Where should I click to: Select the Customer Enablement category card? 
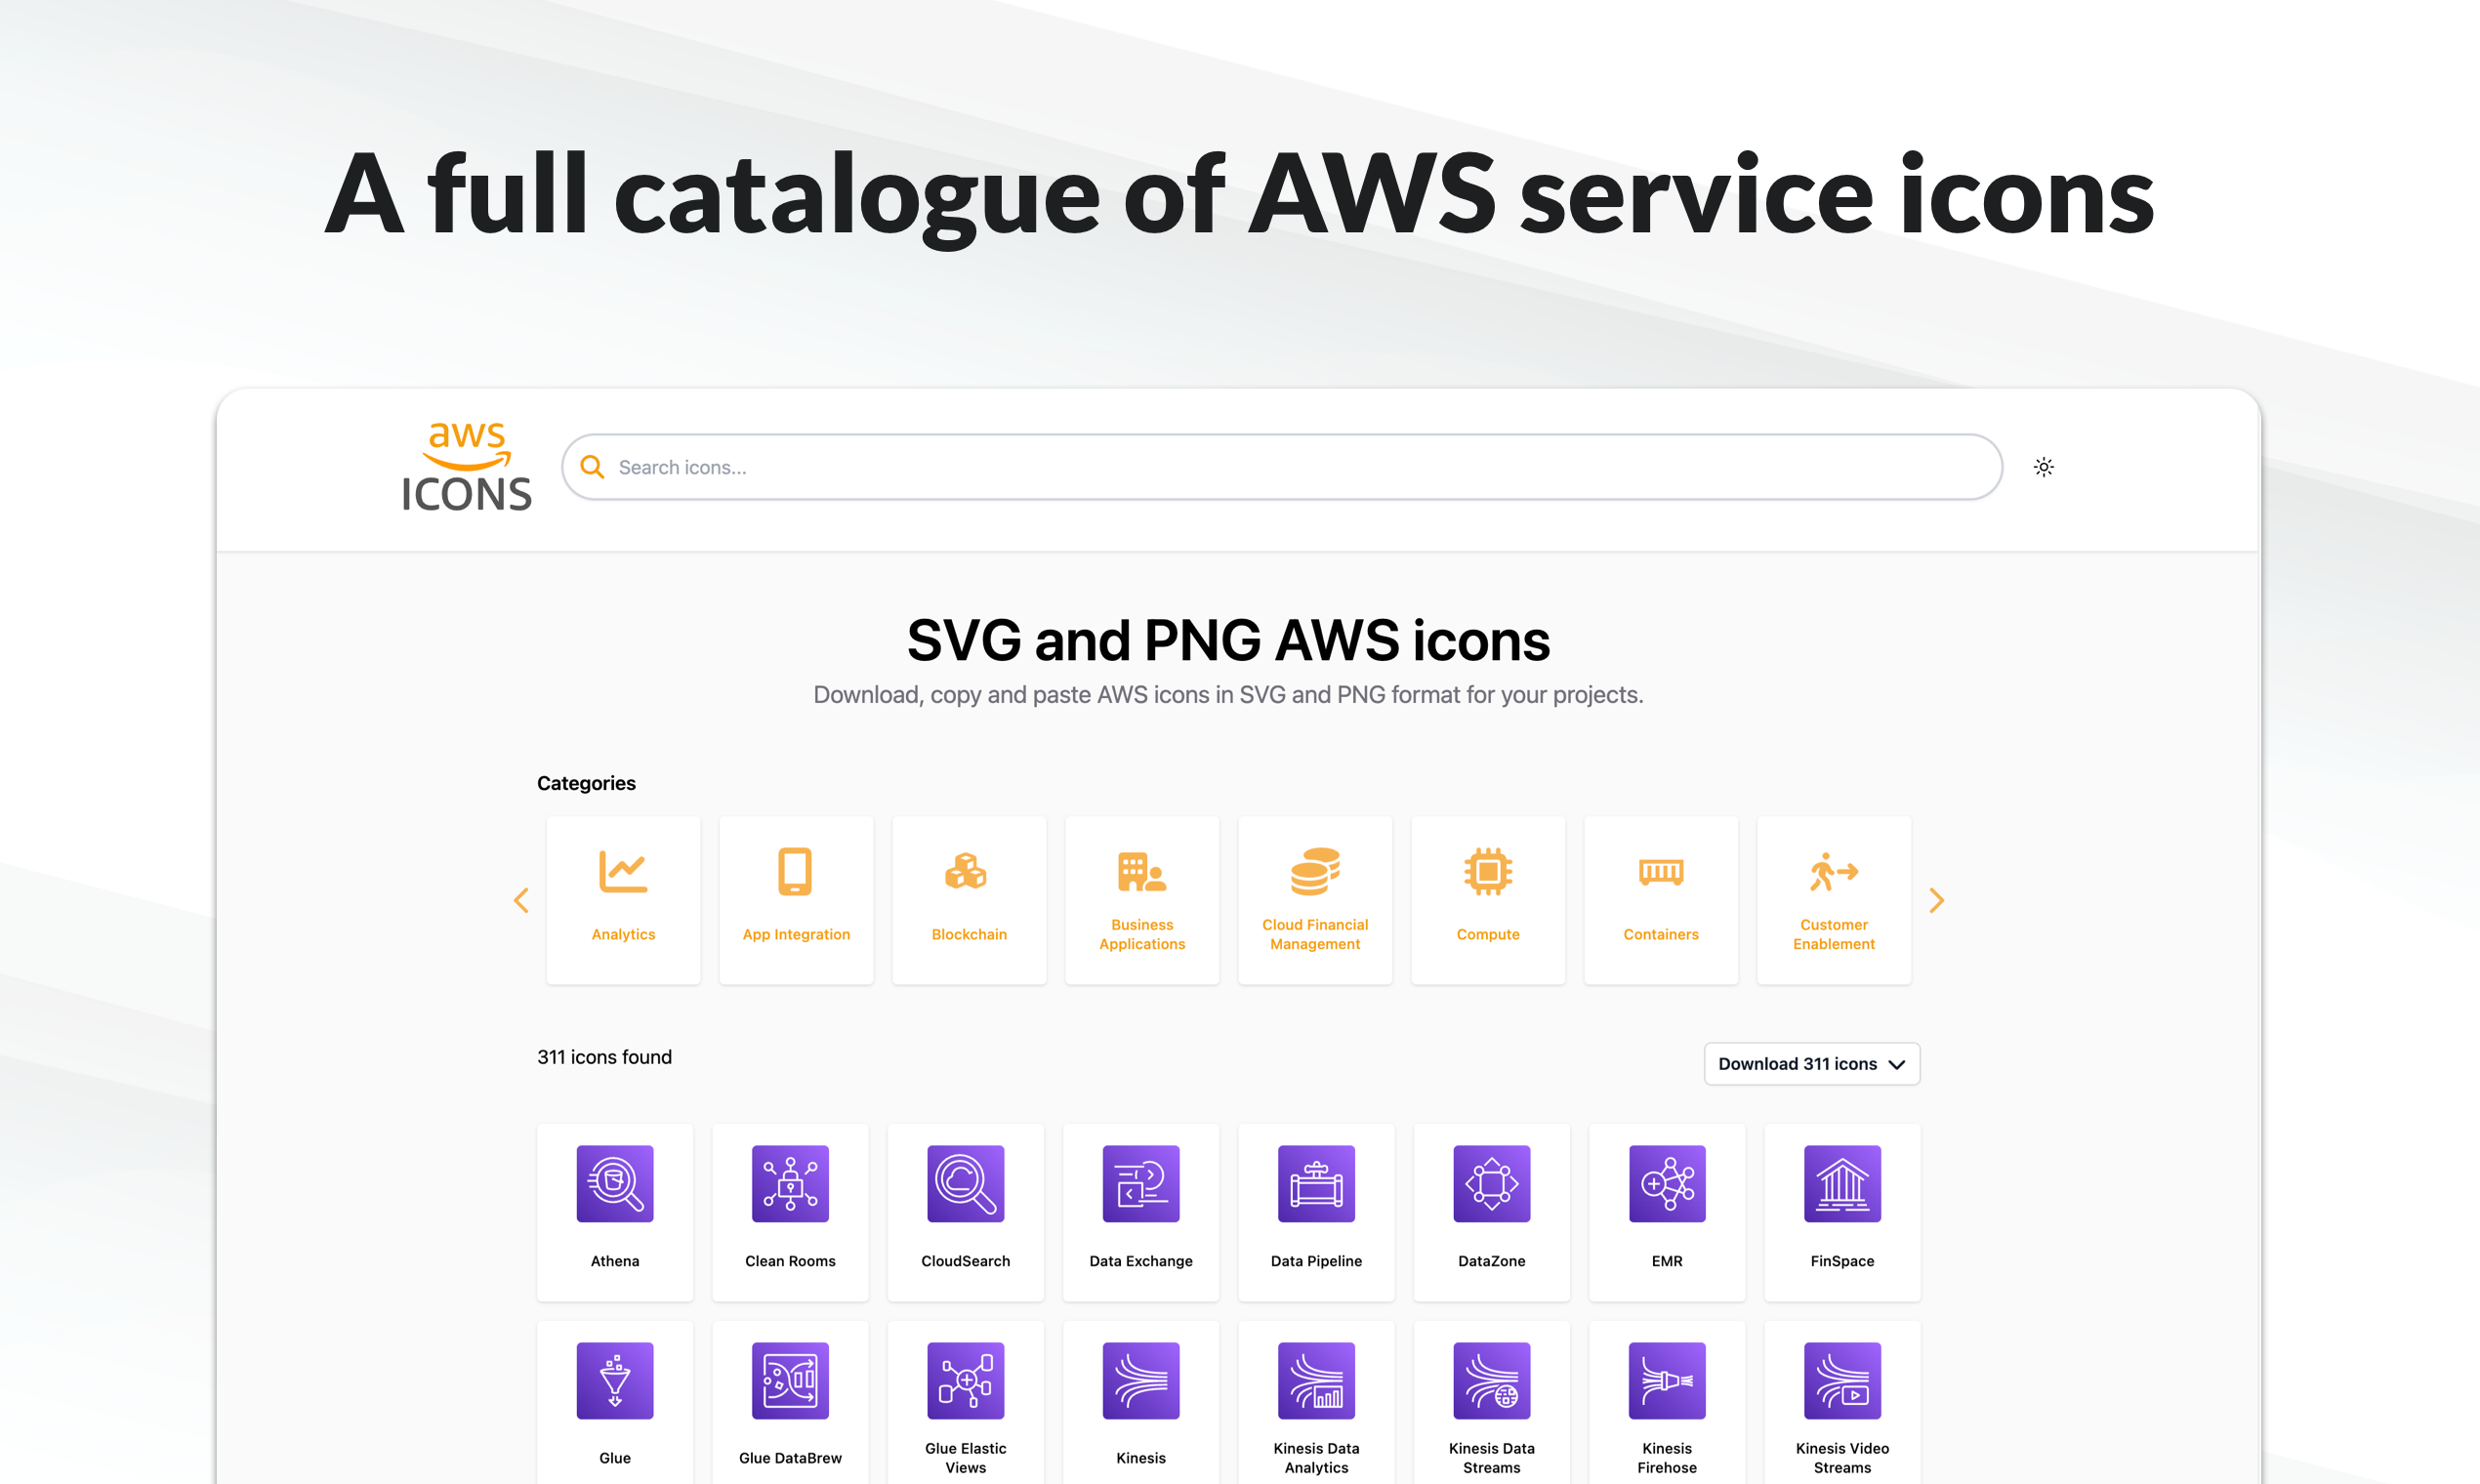point(1834,900)
